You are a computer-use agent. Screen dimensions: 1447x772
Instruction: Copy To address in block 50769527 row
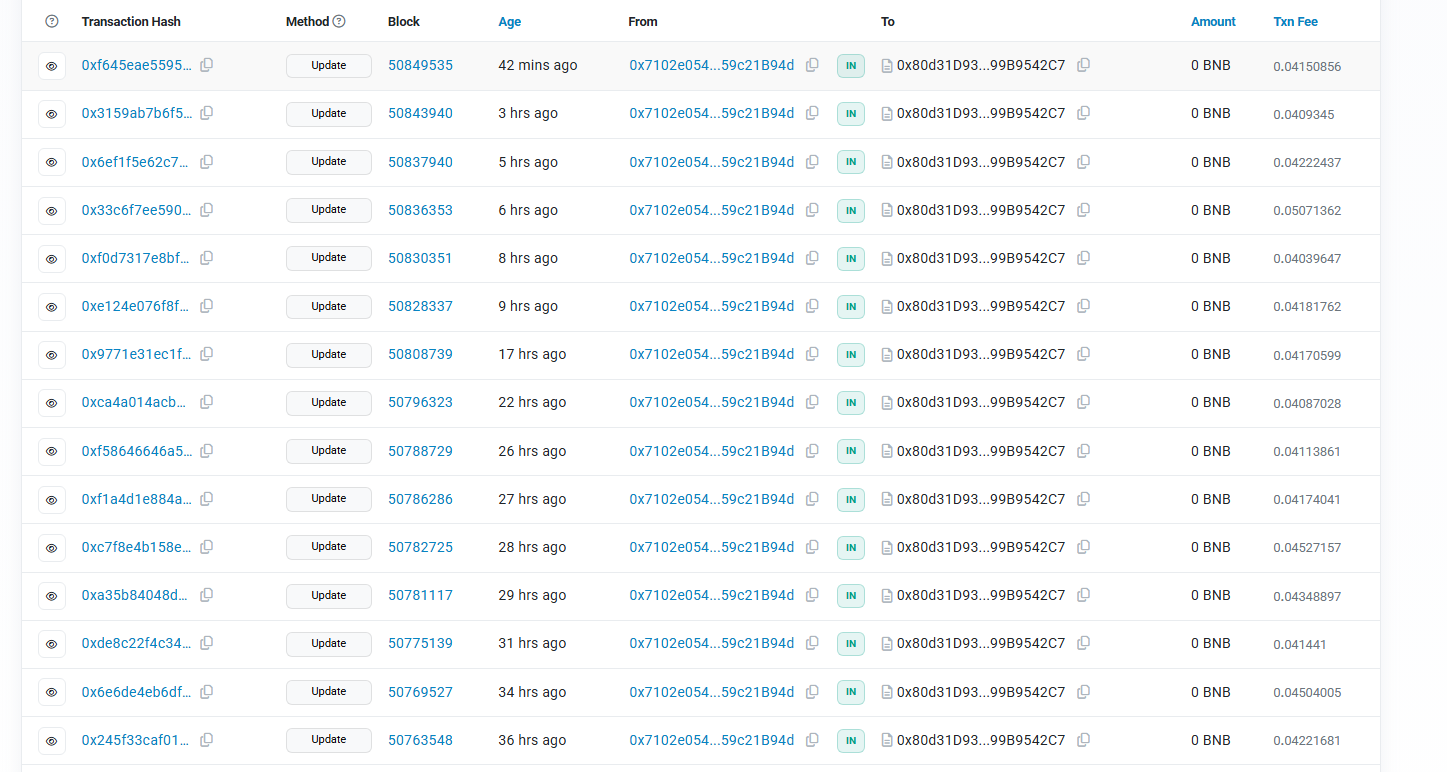(x=1083, y=692)
